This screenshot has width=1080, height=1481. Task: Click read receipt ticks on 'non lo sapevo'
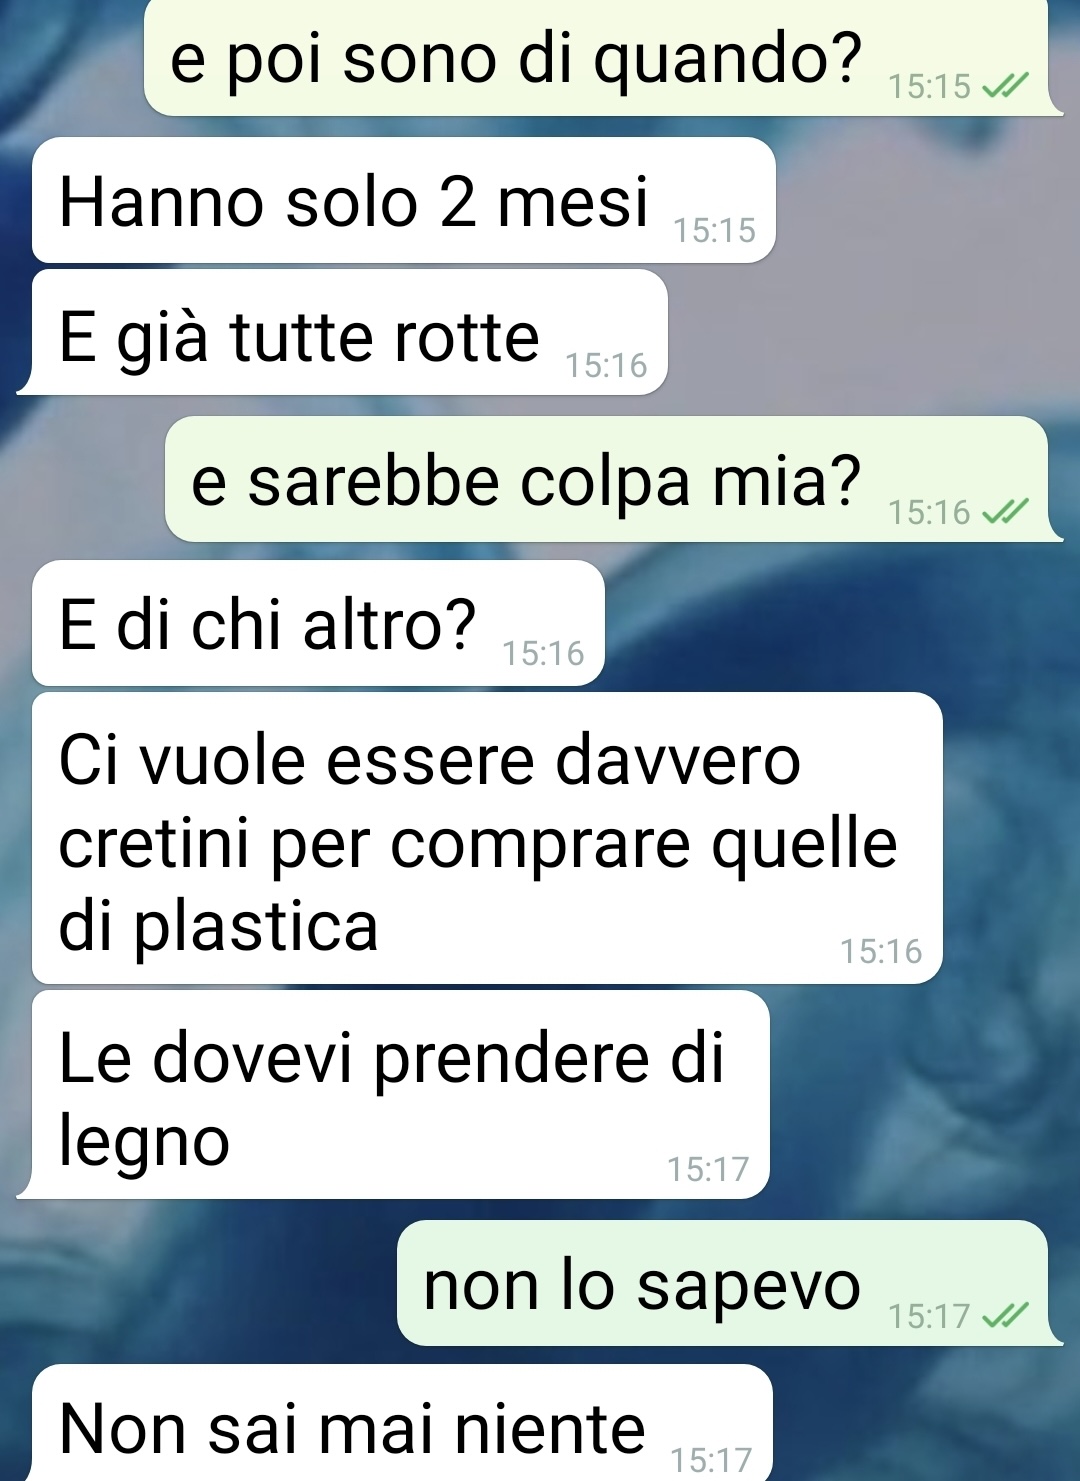pyautogui.click(x=1004, y=1316)
